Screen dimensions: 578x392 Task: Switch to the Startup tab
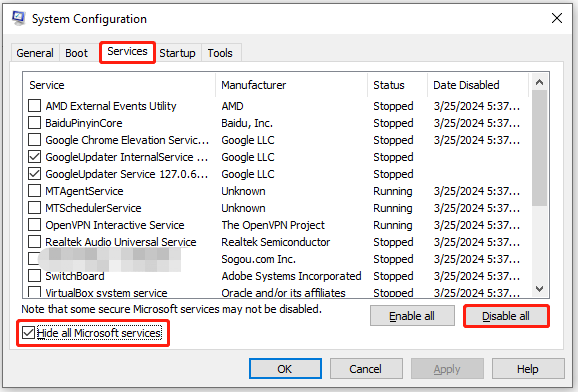[x=177, y=53]
